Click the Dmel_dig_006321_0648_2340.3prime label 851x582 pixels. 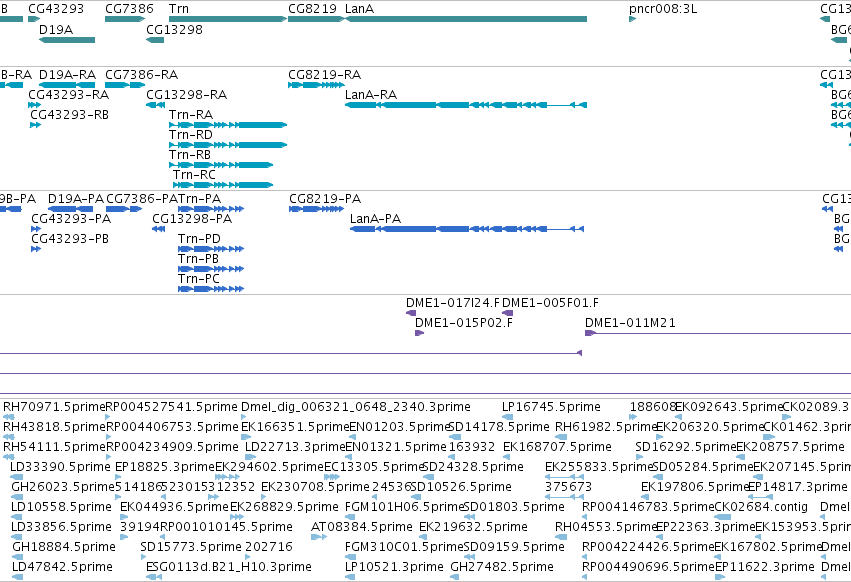pos(355,407)
